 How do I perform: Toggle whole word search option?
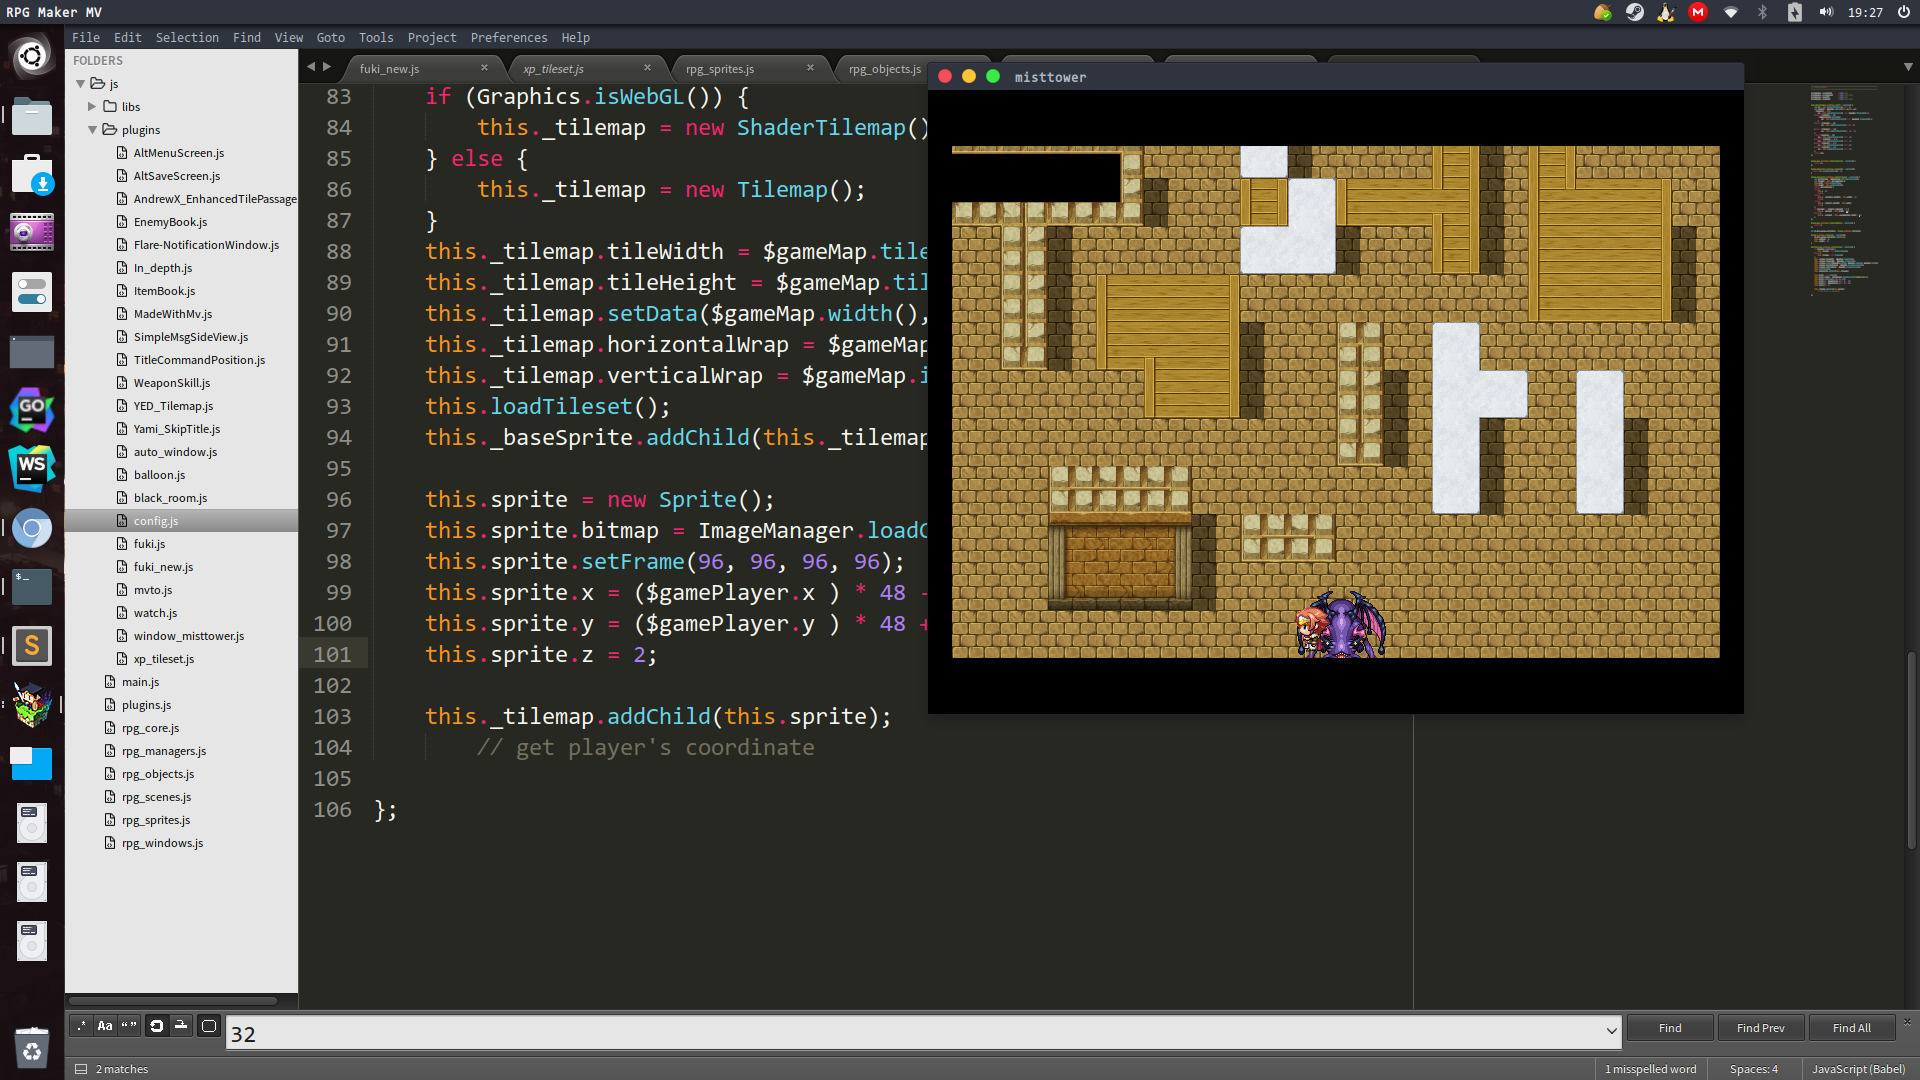coord(130,1026)
